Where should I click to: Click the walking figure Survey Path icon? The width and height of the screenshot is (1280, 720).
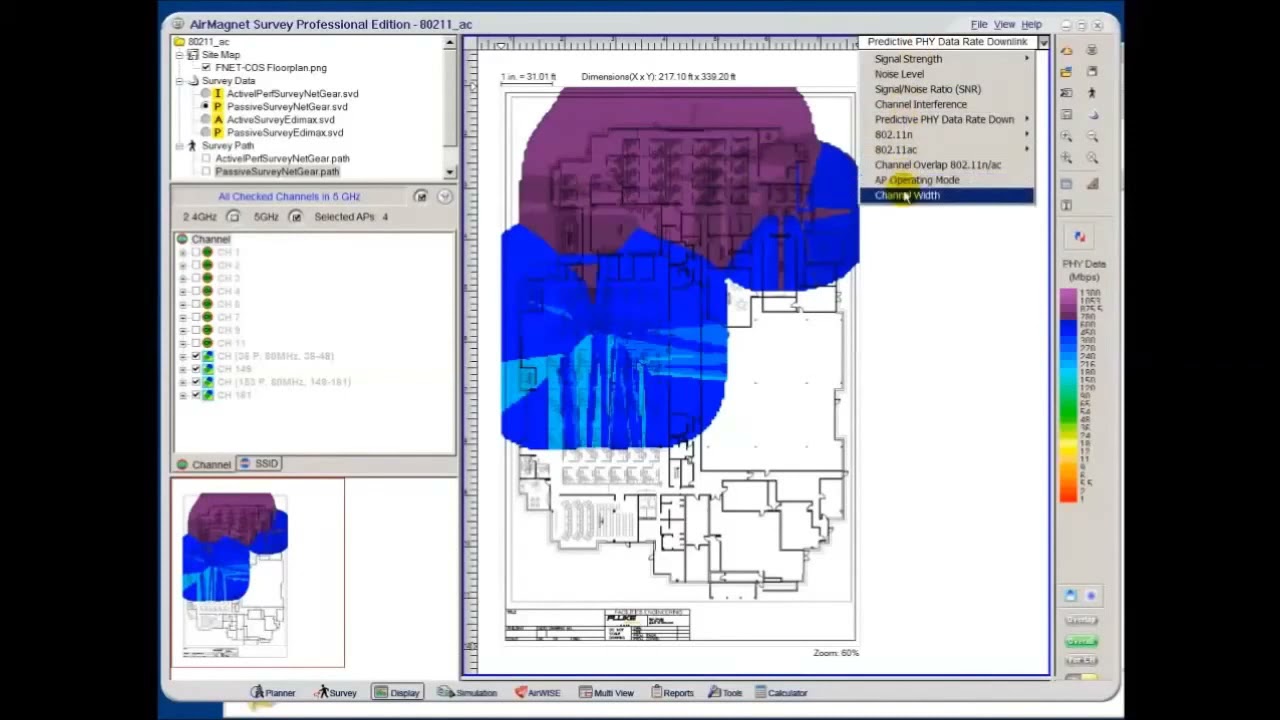click(192, 146)
